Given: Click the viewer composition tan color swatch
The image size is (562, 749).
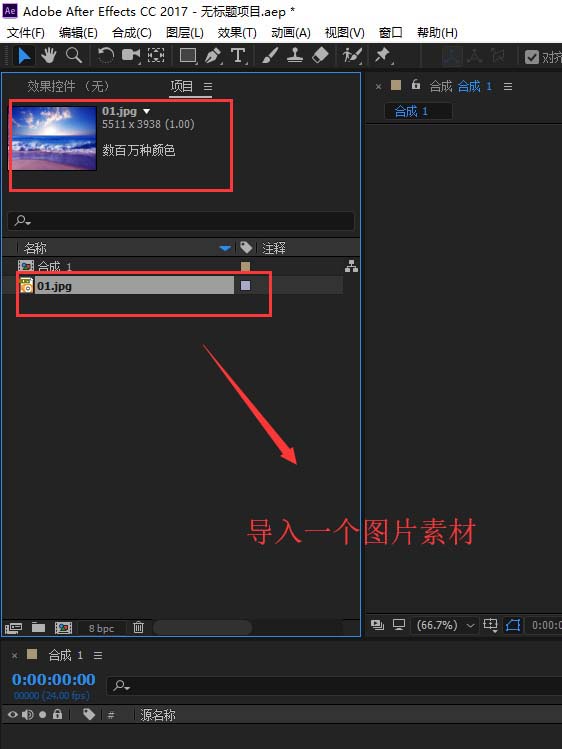Looking at the screenshot, I should point(396,85).
